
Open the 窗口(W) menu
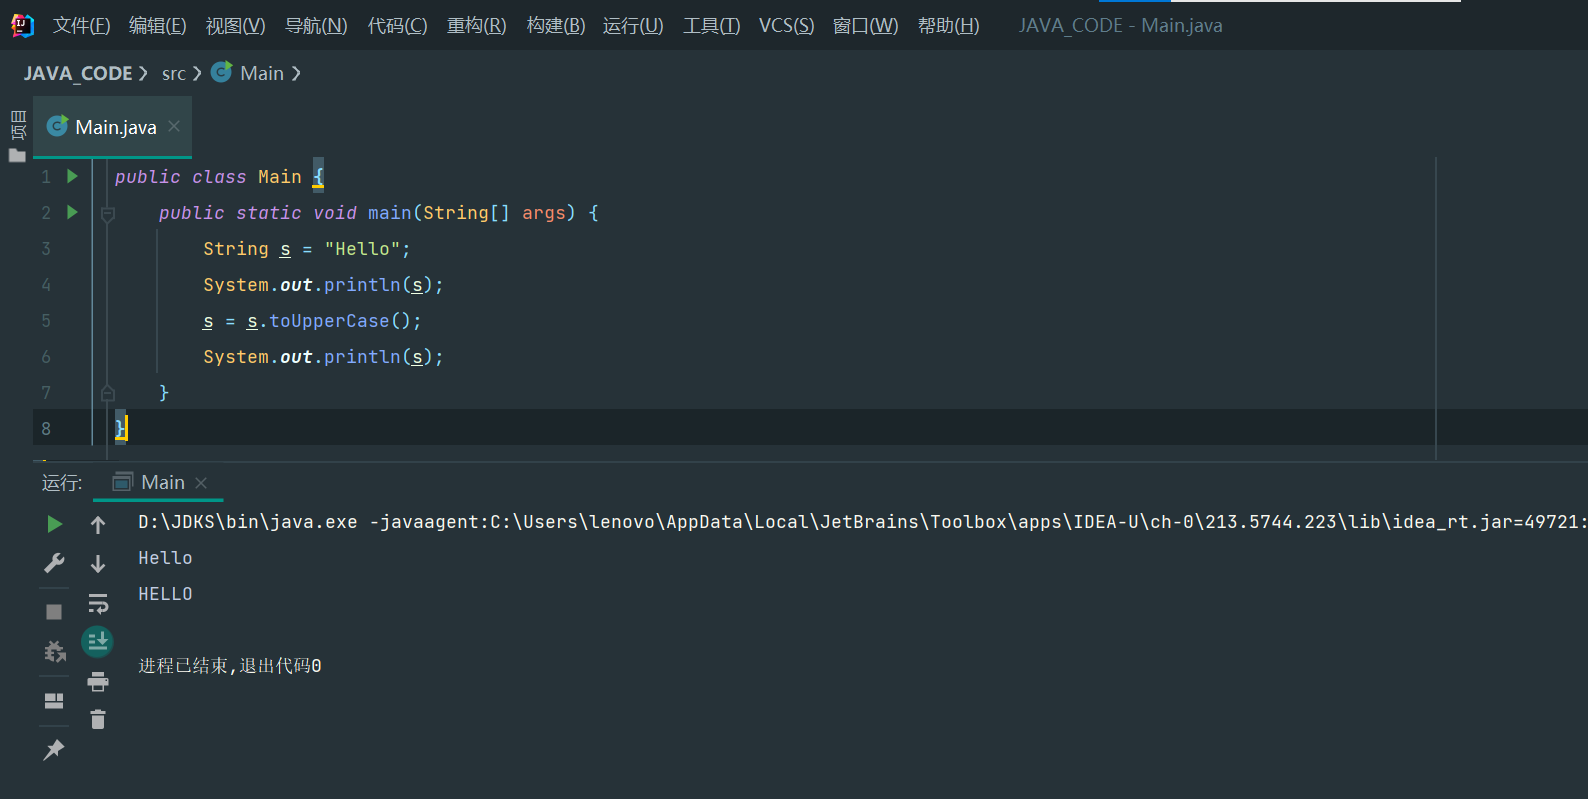click(865, 26)
